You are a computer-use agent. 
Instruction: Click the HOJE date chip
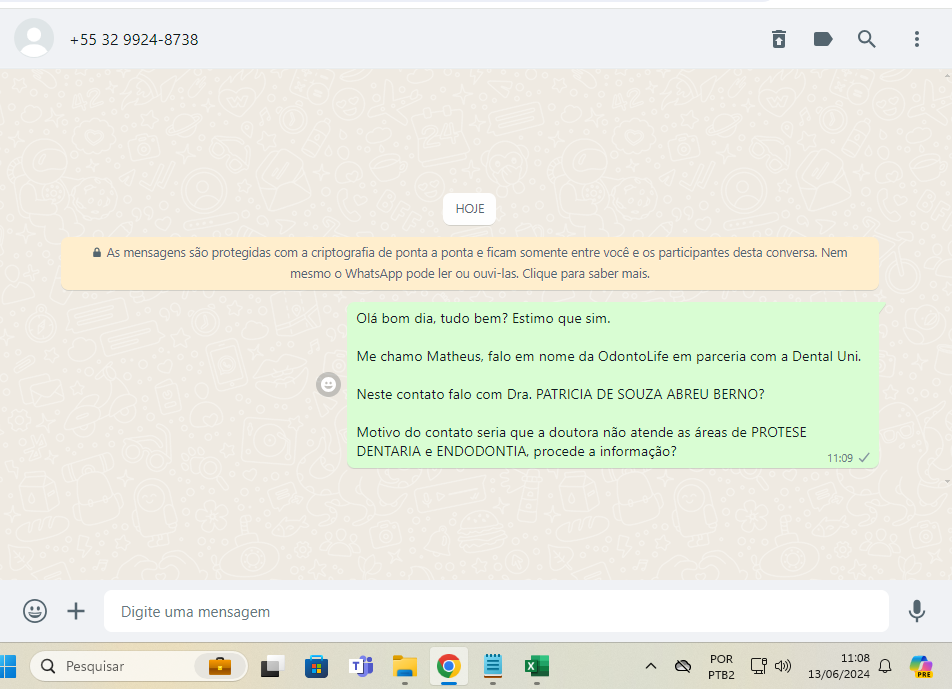[469, 209]
